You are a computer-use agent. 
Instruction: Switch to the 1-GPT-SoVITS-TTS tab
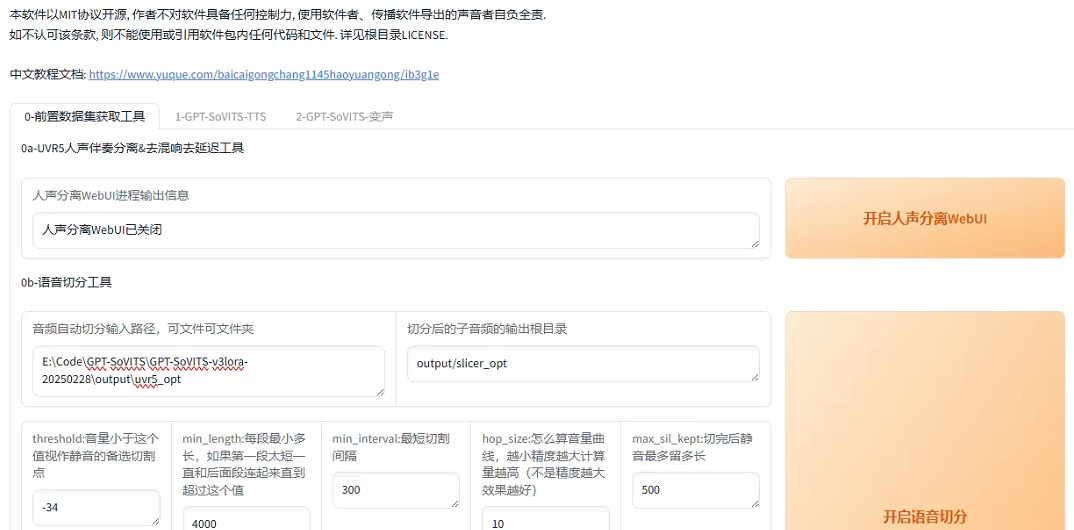coord(221,116)
